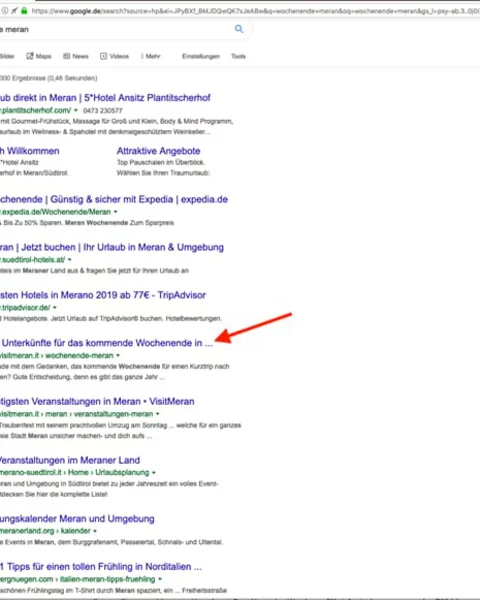Open Tipps für einen tollen Frühling result
Viewport: 480px width, 600px height.
coord(101,566)
